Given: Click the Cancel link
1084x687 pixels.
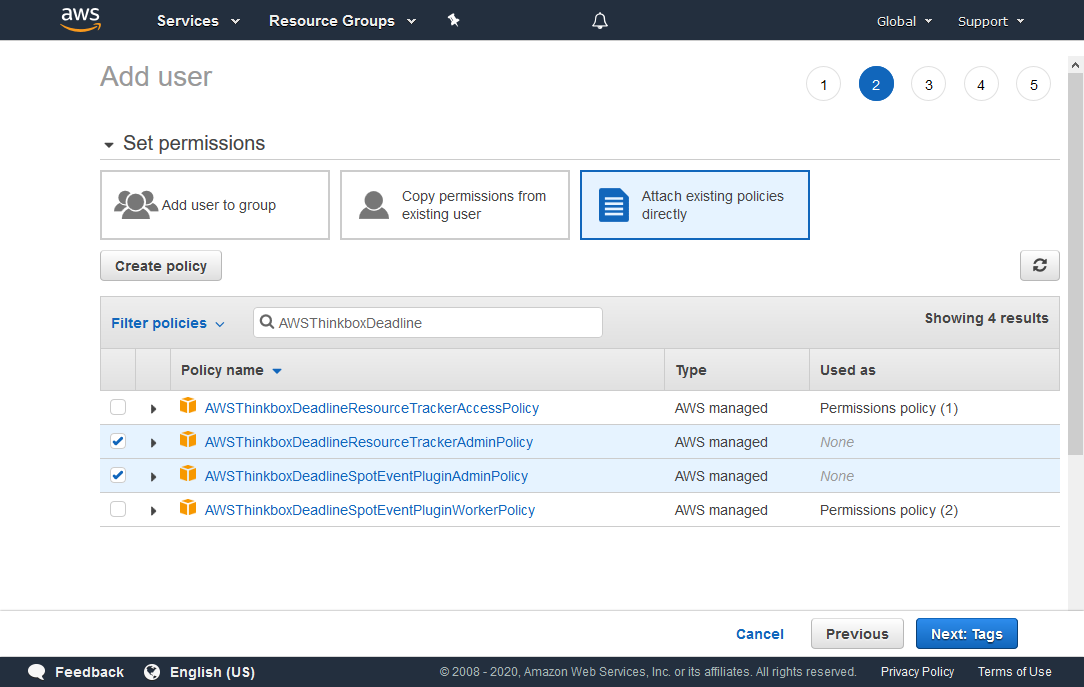Looking at the screenshot, I should point(760,634).
